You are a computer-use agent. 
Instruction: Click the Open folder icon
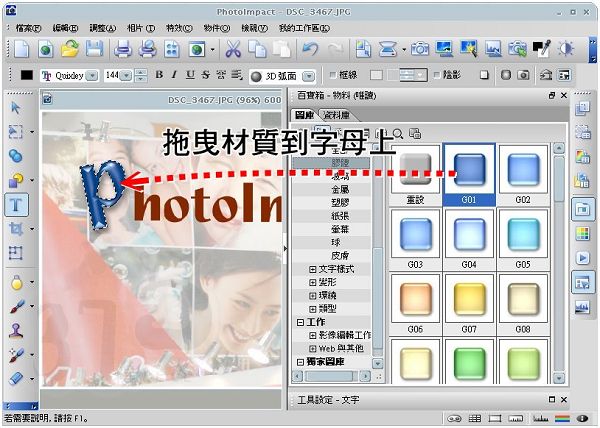coord(70,50)
